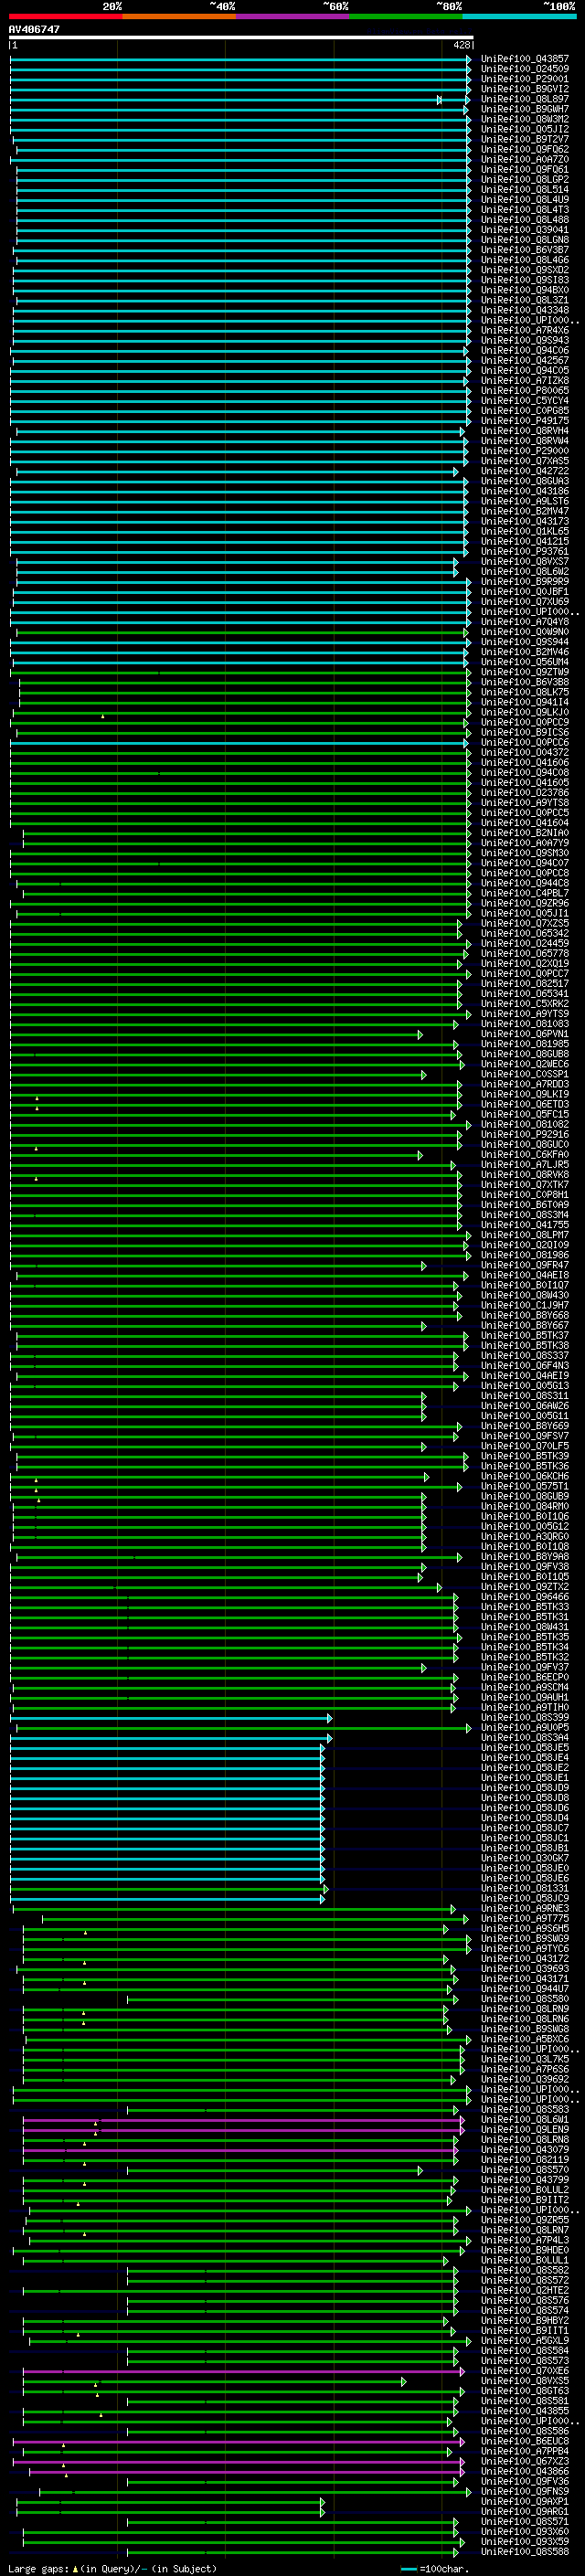Open hit UniRef100_Q43857
This screenshot has height=2576, width=585.
tap(524, 59)
